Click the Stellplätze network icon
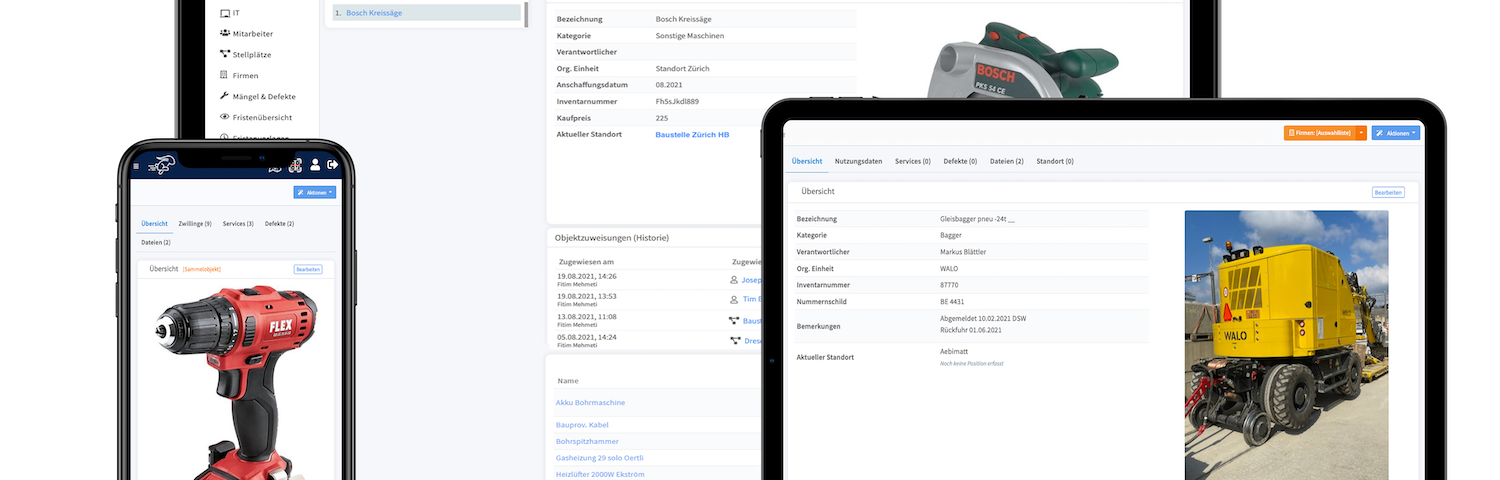This screenshot has height=480, width=1500. click(224, 55)
